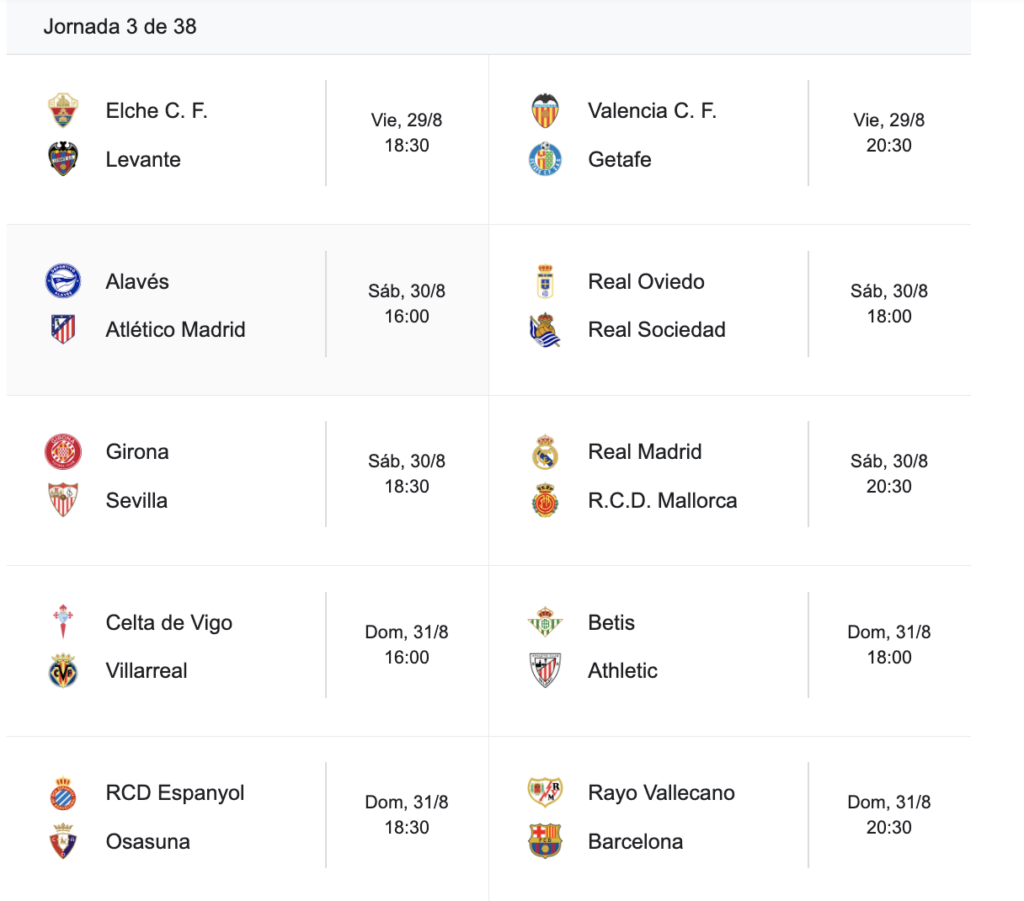This screenshot has height=901, width=1024.
Task: Select the Real Madrid crest icon
Action: pyautogui.click(x=545, y=452)
